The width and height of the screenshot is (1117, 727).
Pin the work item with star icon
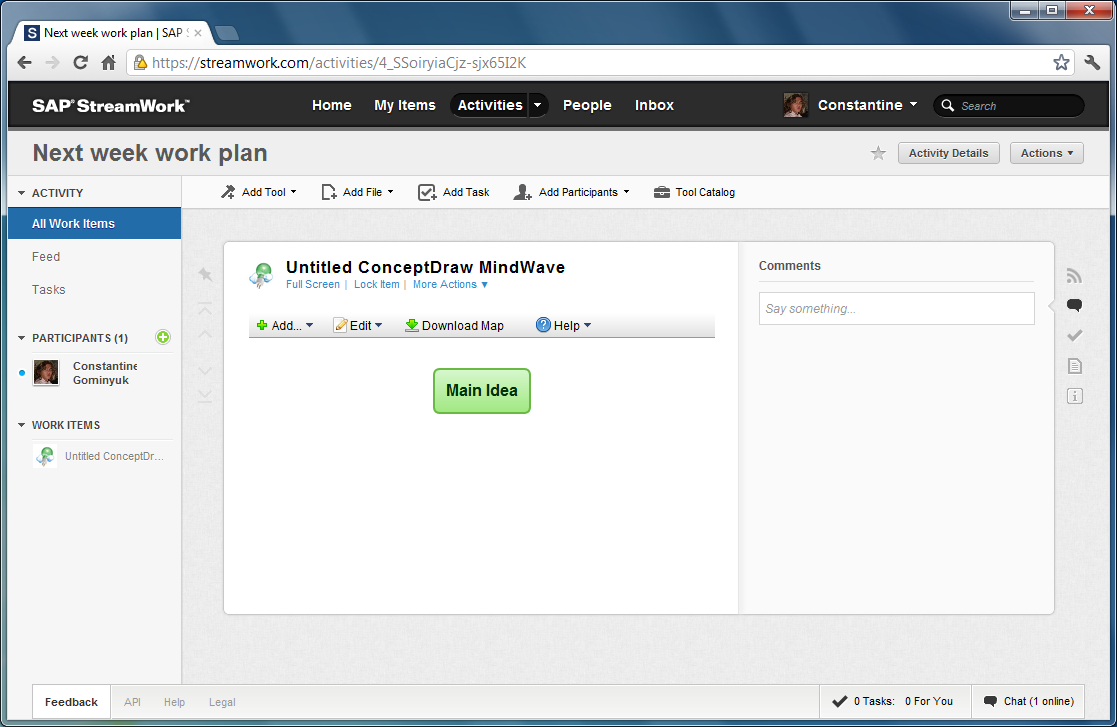coord(205,274)
